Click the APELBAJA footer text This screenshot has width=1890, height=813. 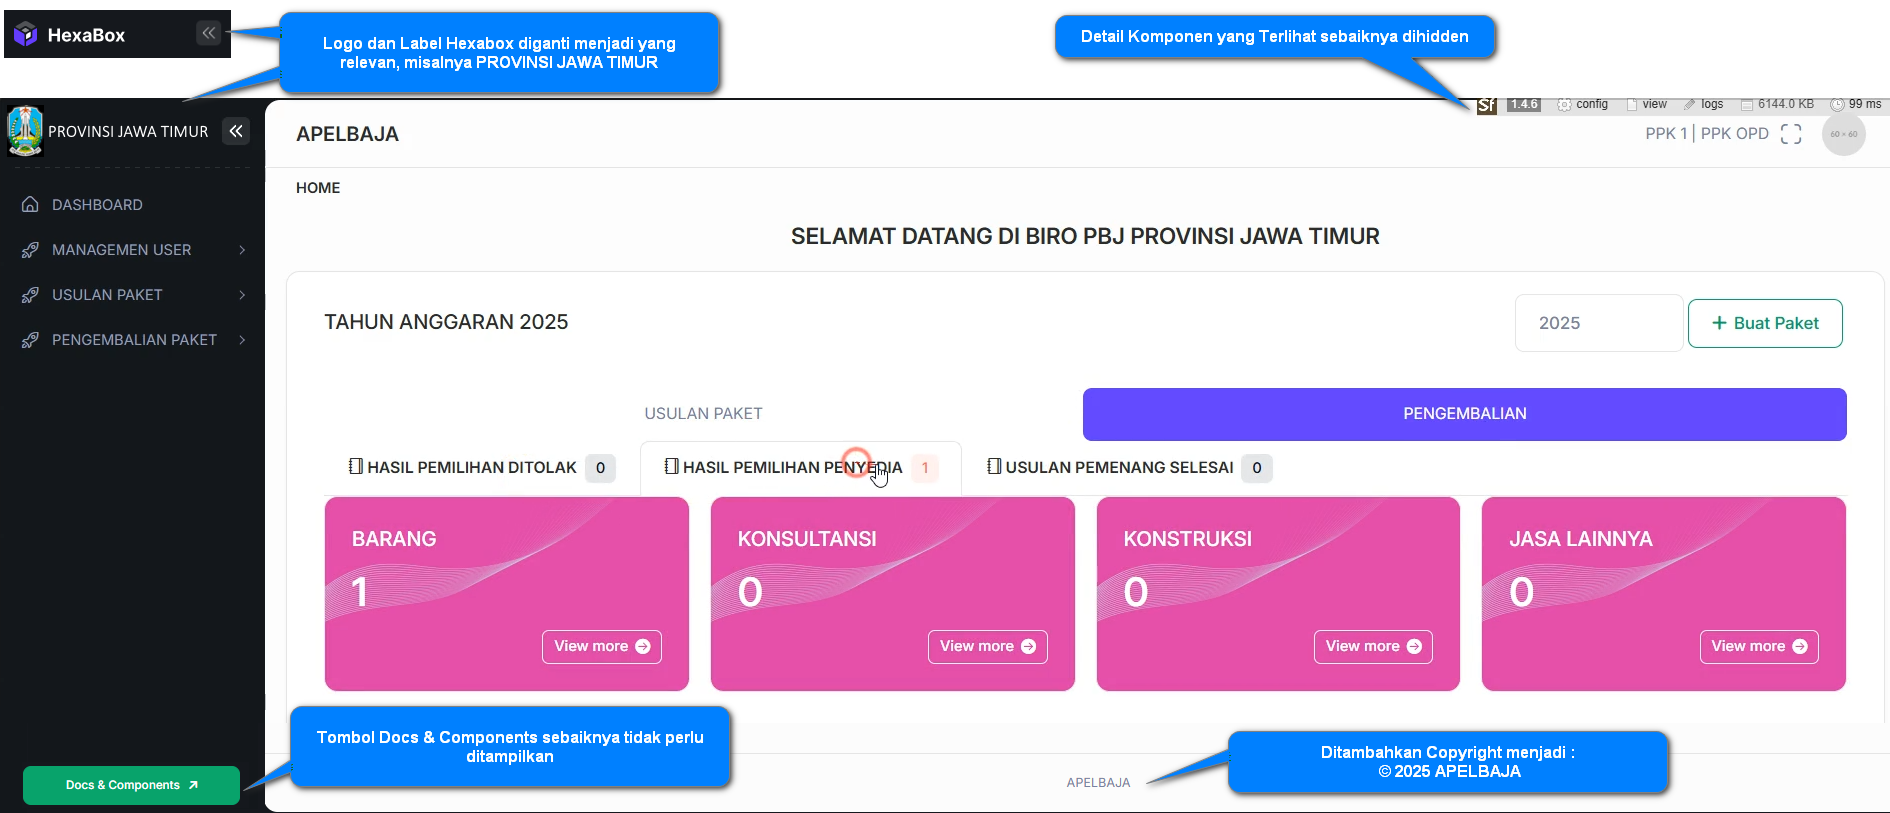tap(1098, 783)
